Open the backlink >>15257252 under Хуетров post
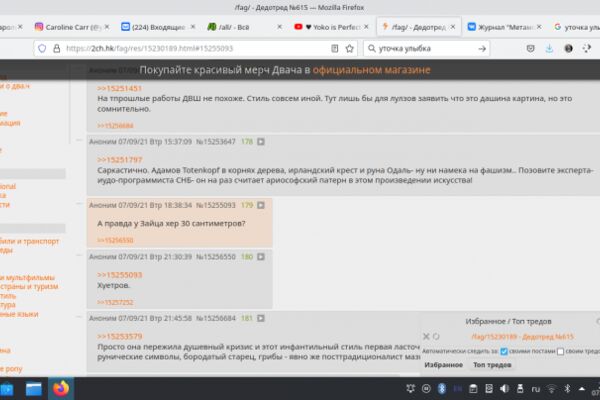The width and height of the screenshot is (600, 400). [x=115, y=302]
